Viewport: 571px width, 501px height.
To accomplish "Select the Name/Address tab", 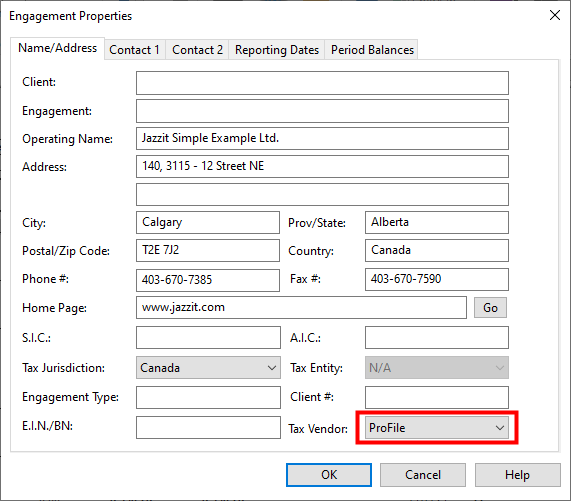I will point(58,48).
